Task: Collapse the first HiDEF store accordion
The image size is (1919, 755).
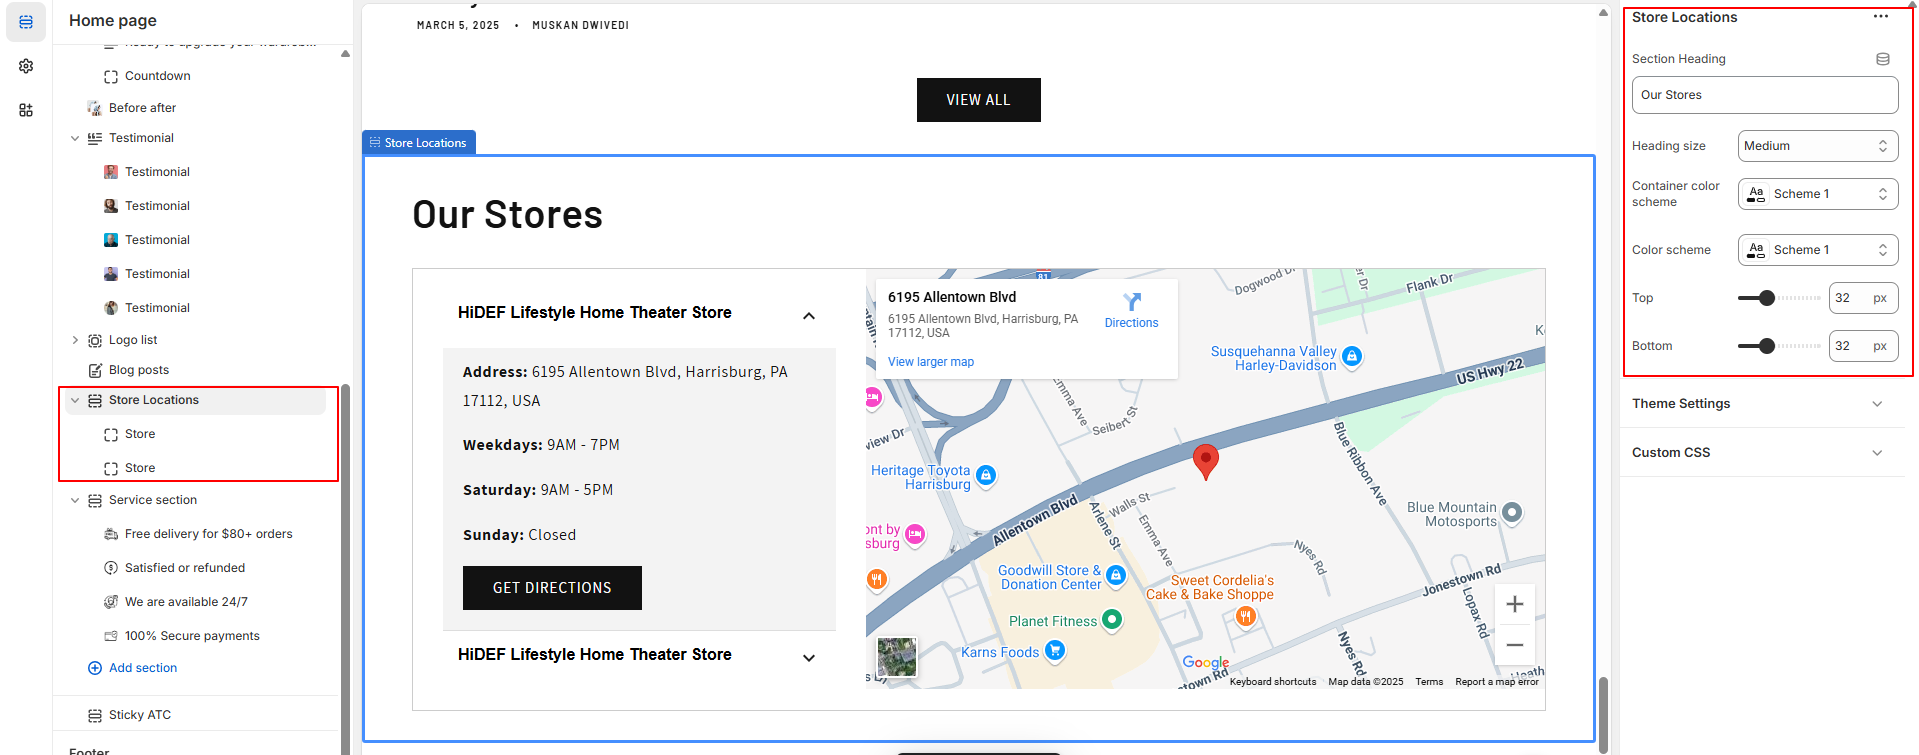Action: [x=809, y=316]
